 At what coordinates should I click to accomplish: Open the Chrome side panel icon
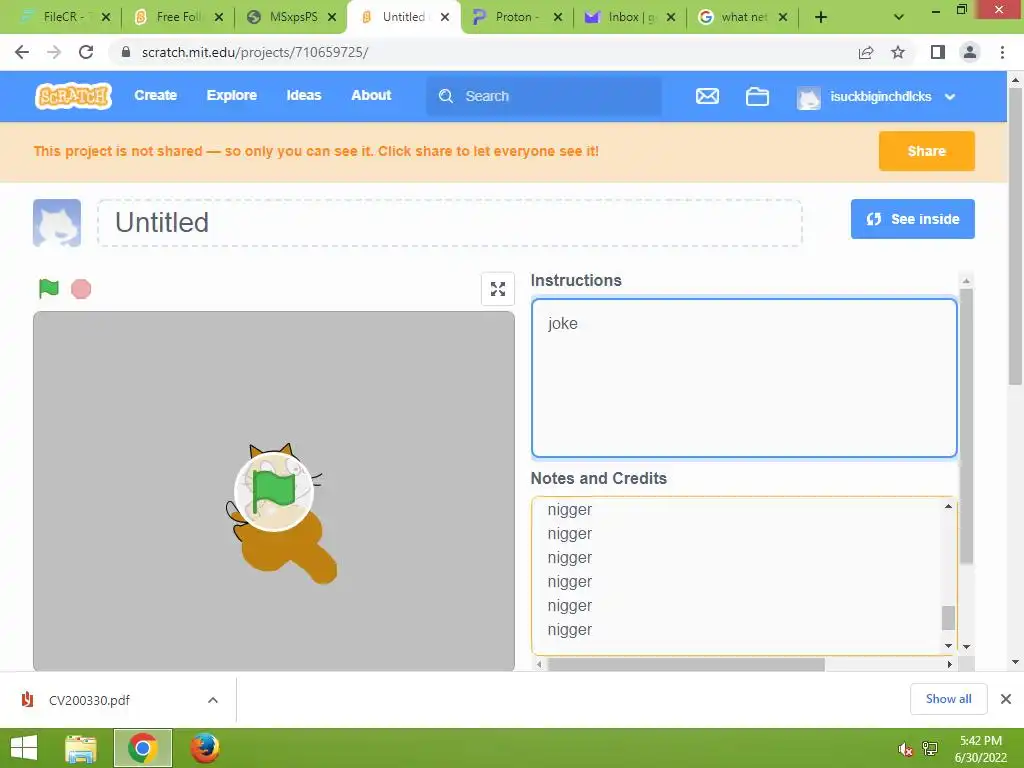pos(938,52)
